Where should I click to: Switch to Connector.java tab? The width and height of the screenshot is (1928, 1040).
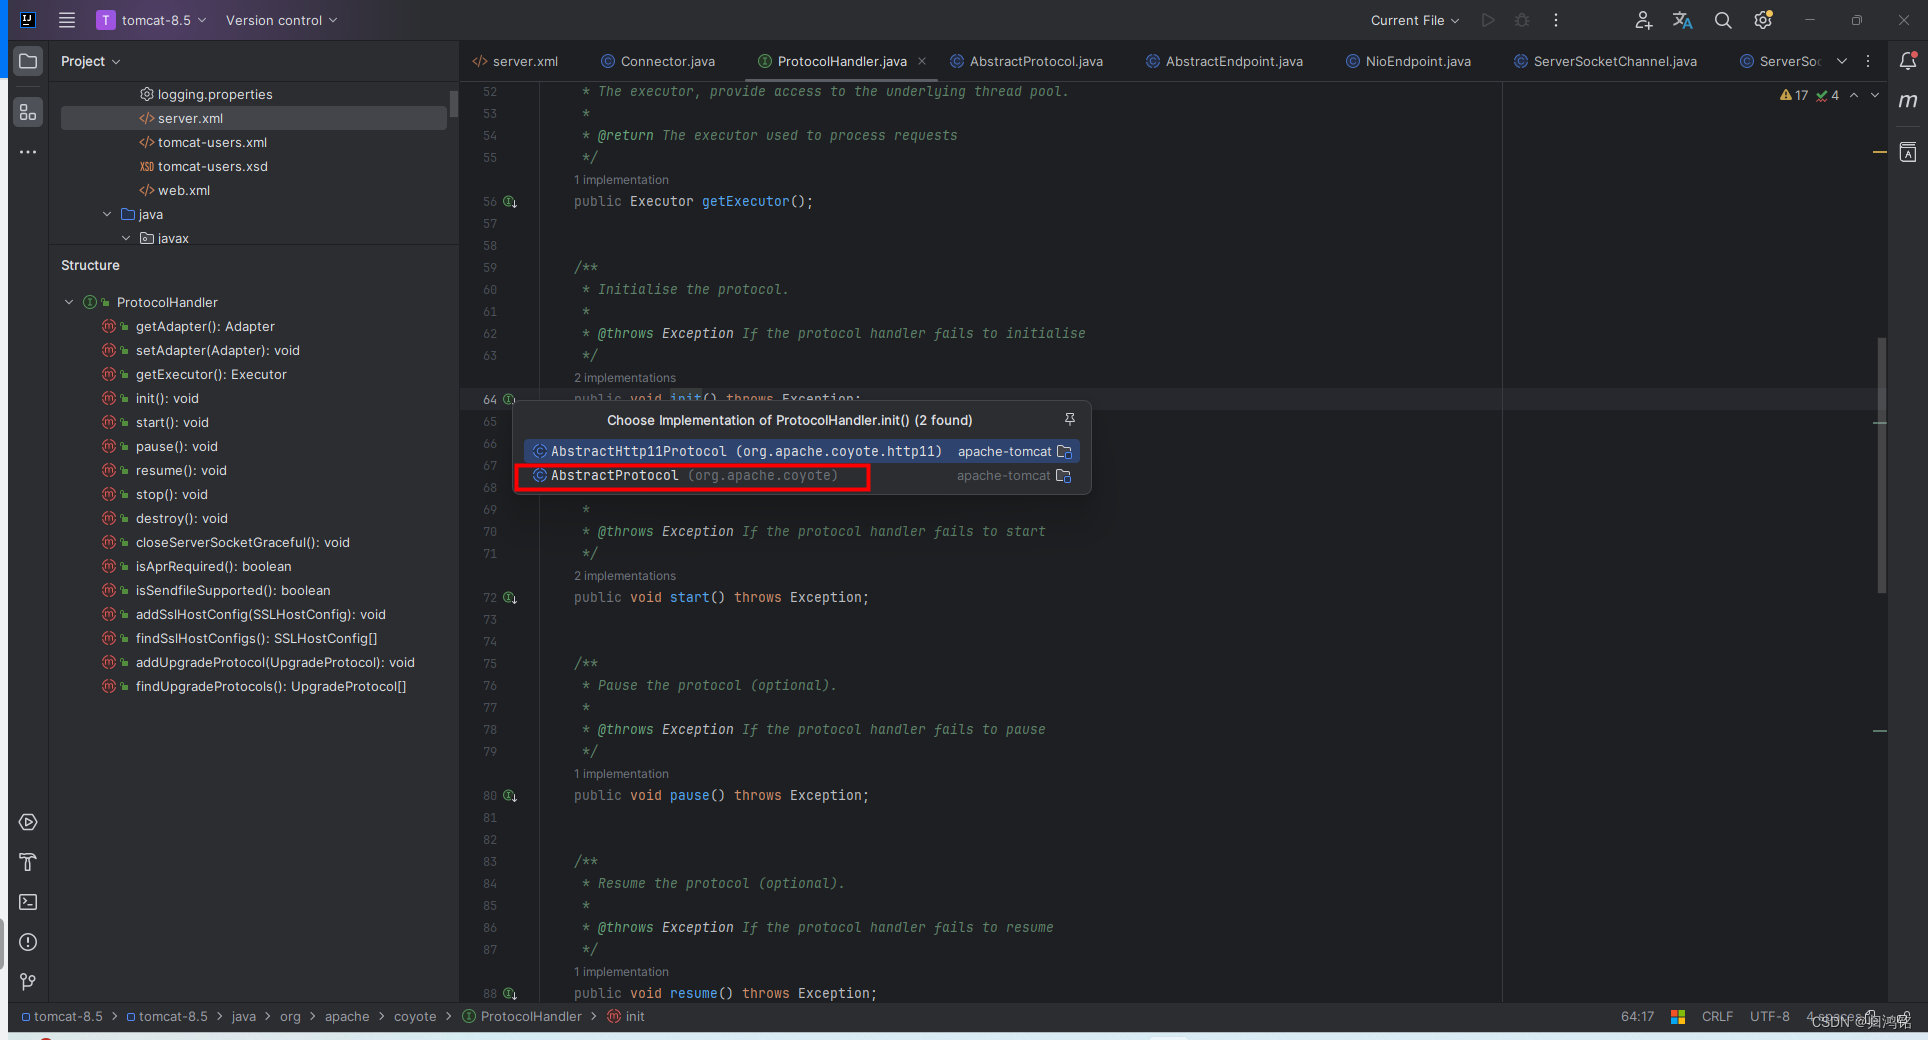pos(658,61)
